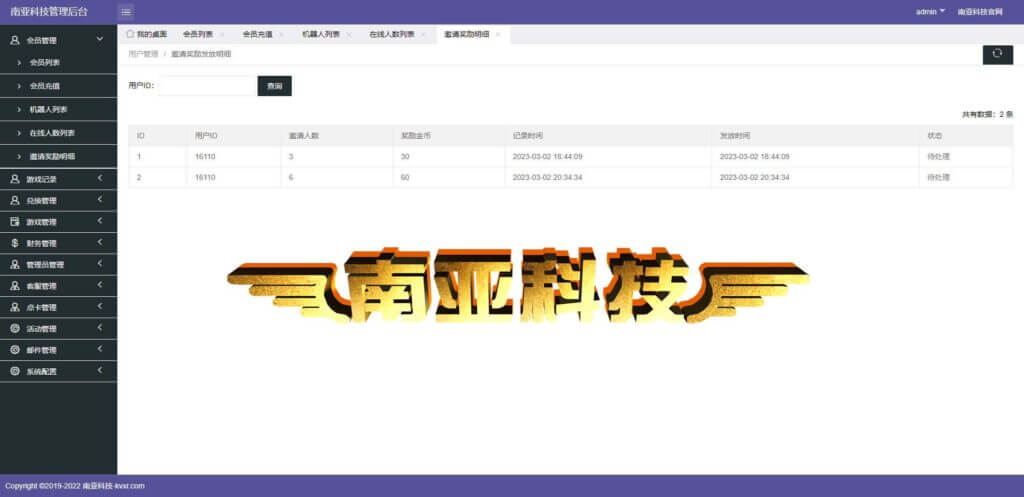Click the 客服管理 sidebar icon

pos(14,286)
